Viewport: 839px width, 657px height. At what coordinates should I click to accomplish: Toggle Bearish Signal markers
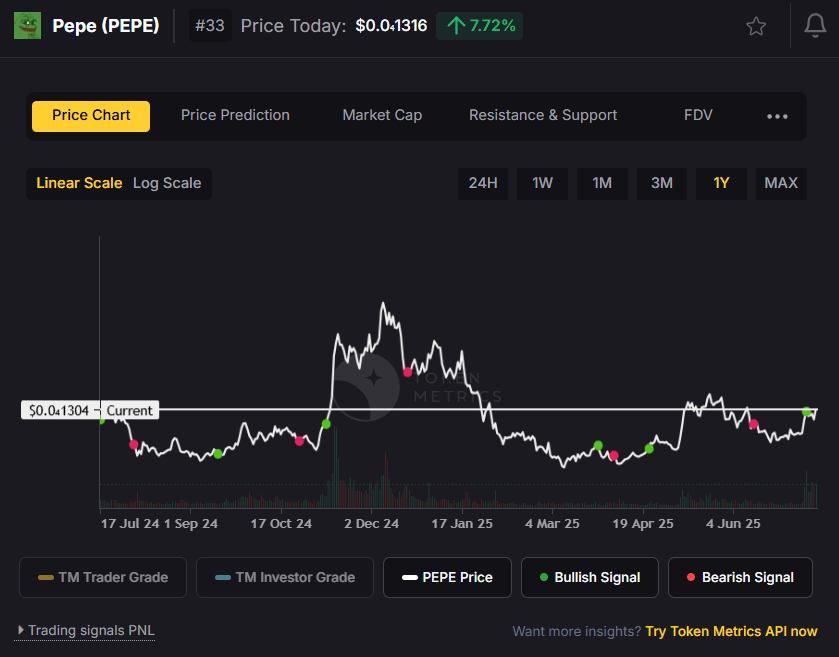[741, 577]
